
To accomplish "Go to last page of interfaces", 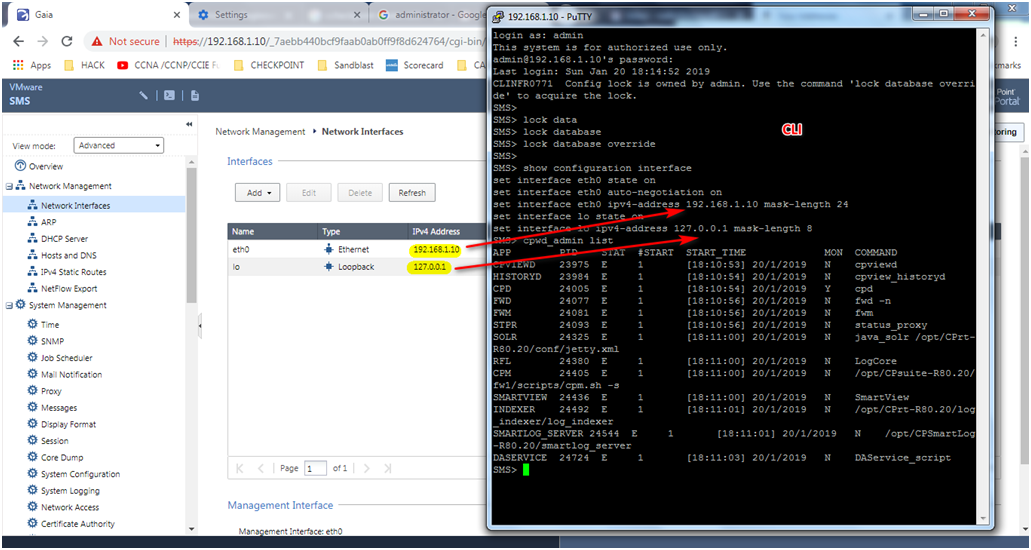I will [388, 468].
